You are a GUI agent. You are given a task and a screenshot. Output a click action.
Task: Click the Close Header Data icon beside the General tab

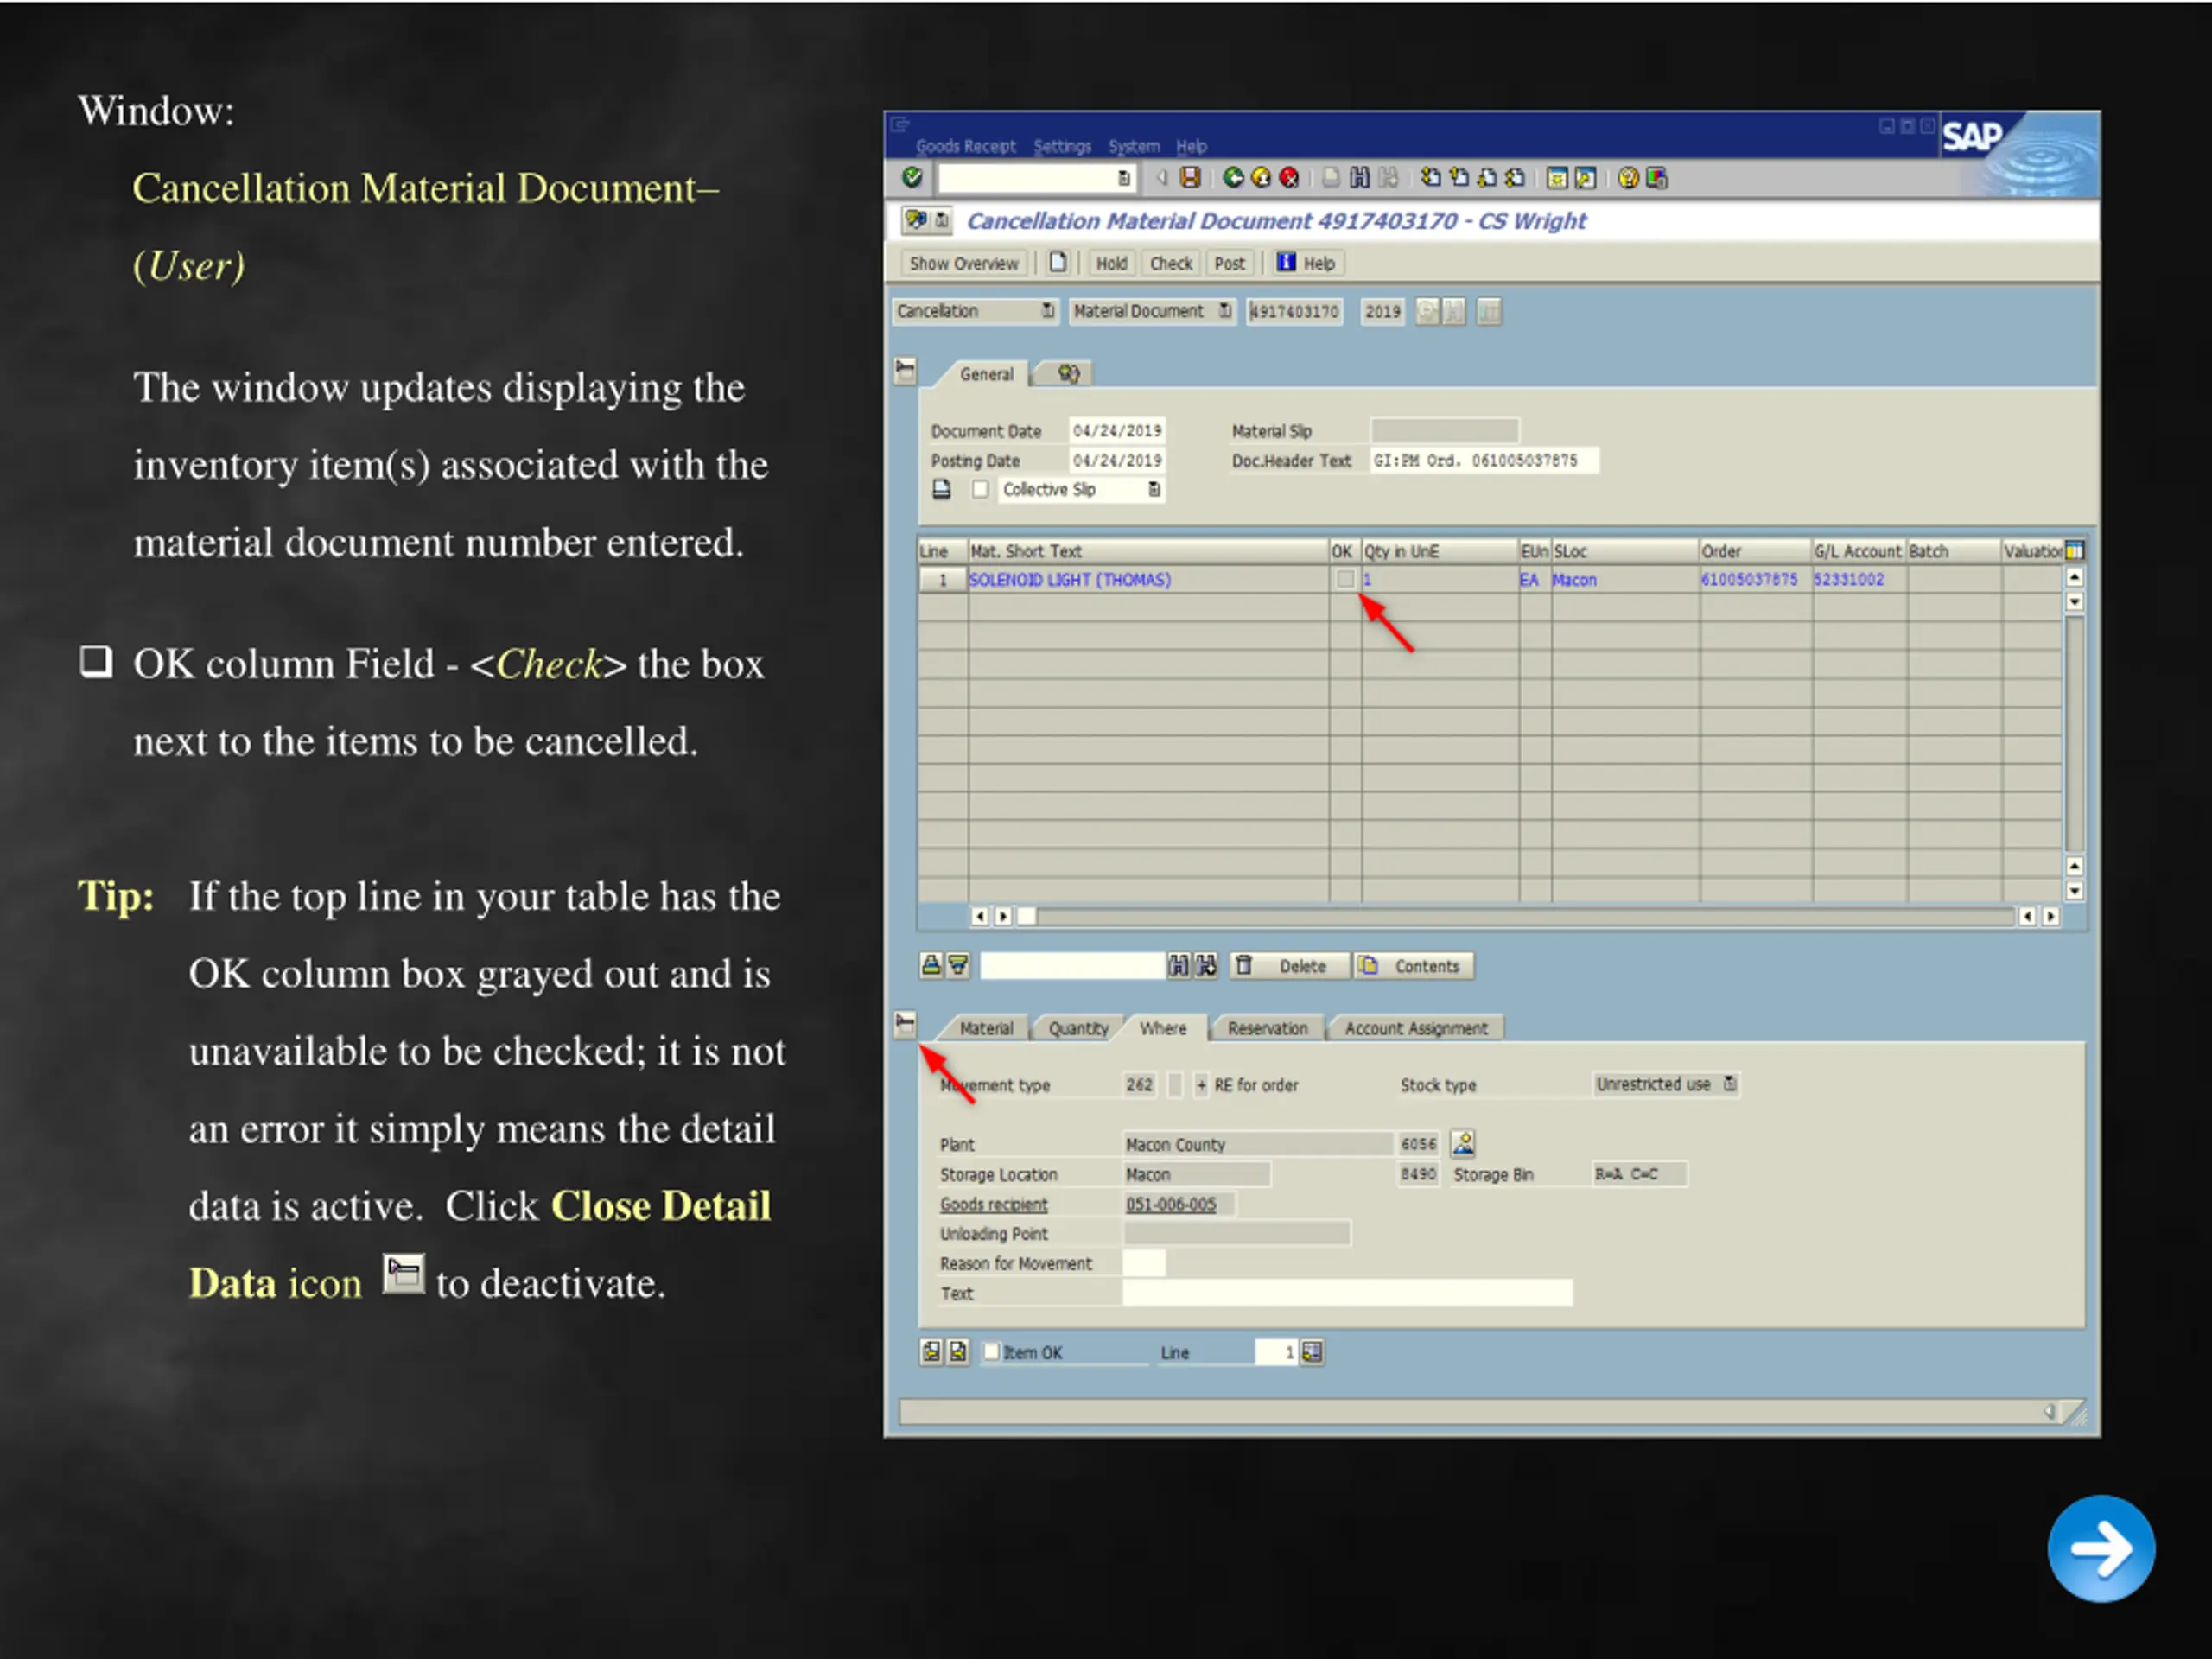[x=905, y=372]
